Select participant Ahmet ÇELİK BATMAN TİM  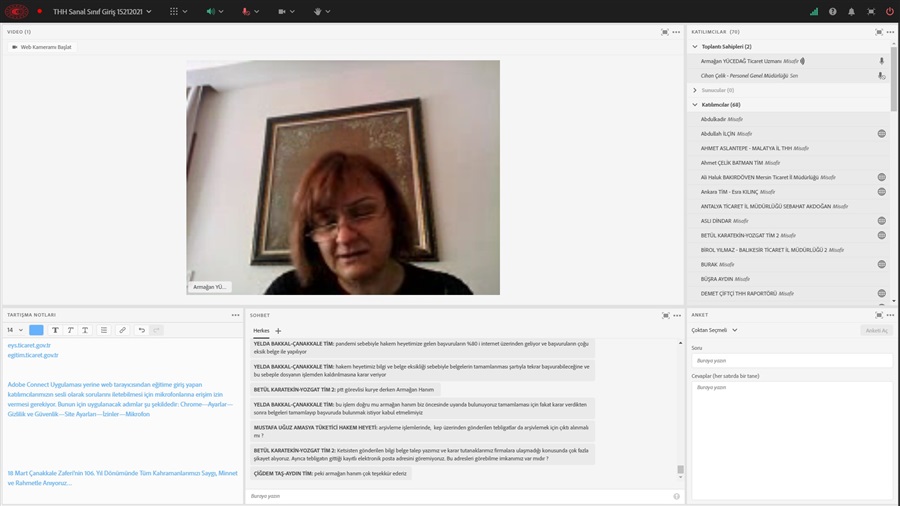(788, 163)
